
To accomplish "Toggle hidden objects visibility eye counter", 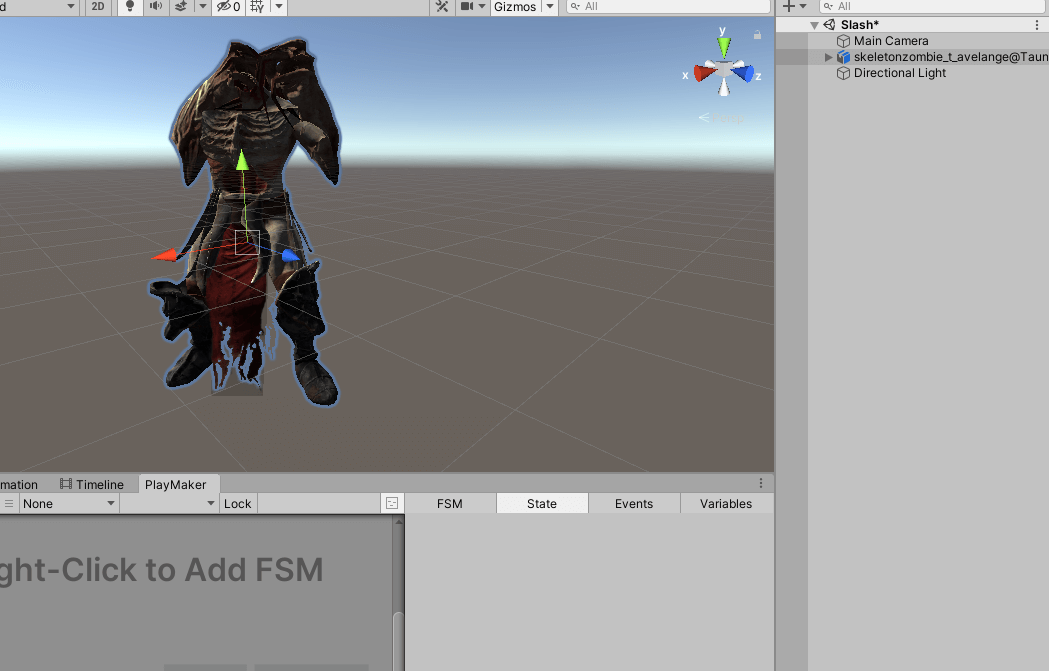I will click(x=229, y=7).
